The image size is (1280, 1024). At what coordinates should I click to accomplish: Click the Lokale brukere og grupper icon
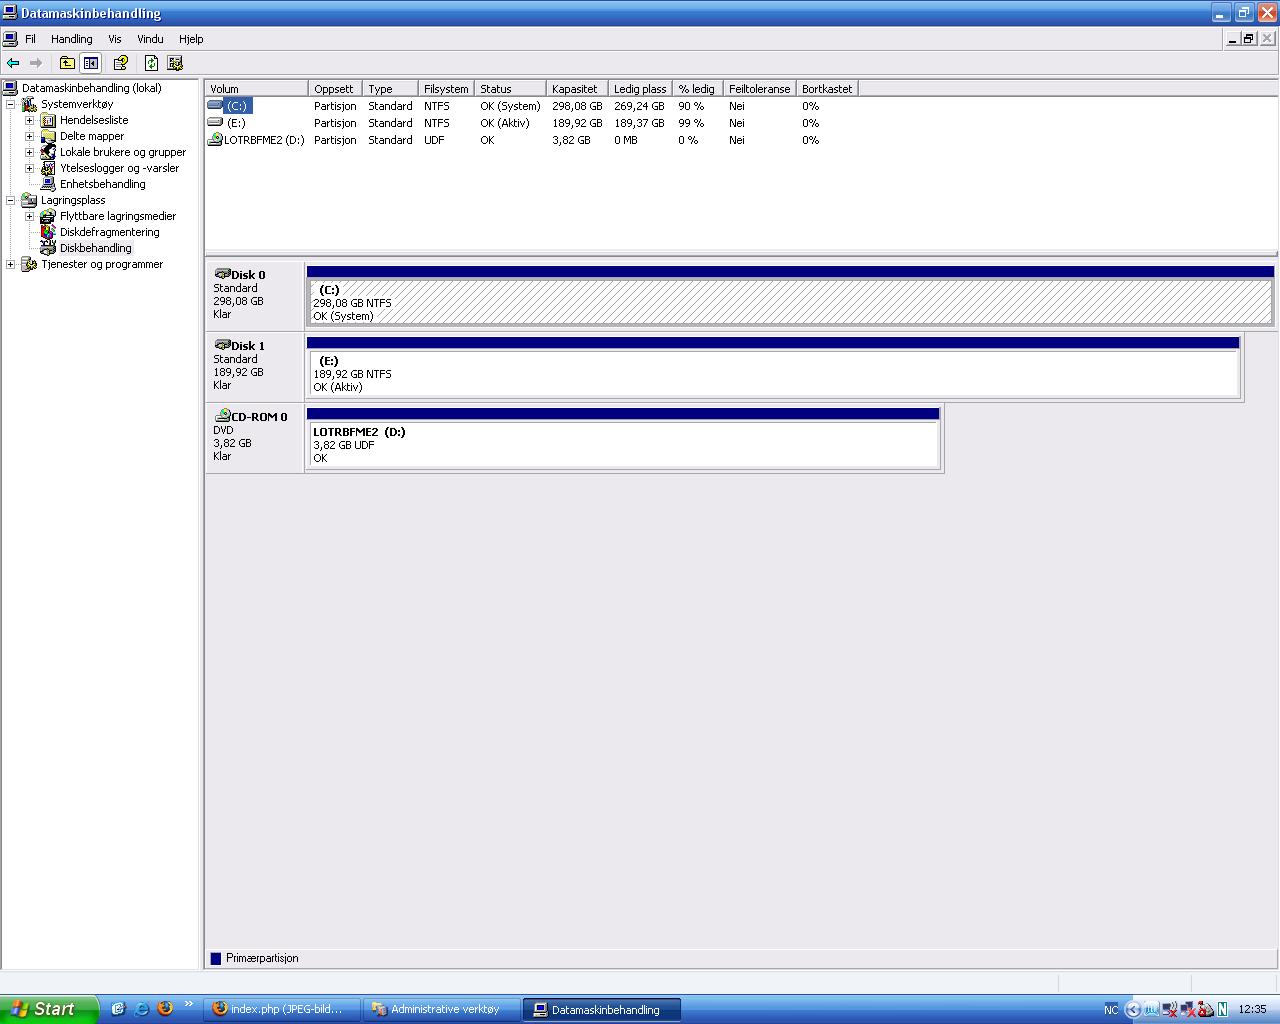[x=48, y=152]
